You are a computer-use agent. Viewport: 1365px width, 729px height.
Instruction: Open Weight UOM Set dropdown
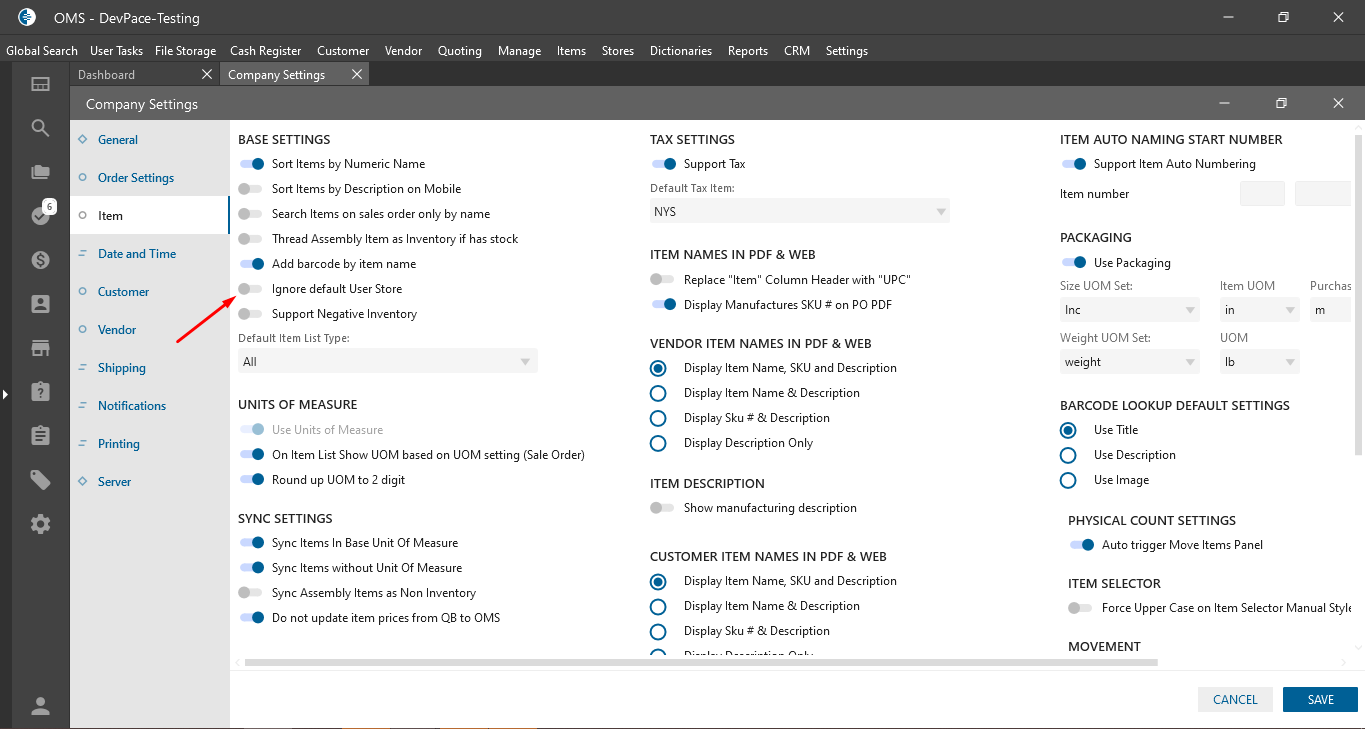tap(1129, 362)
